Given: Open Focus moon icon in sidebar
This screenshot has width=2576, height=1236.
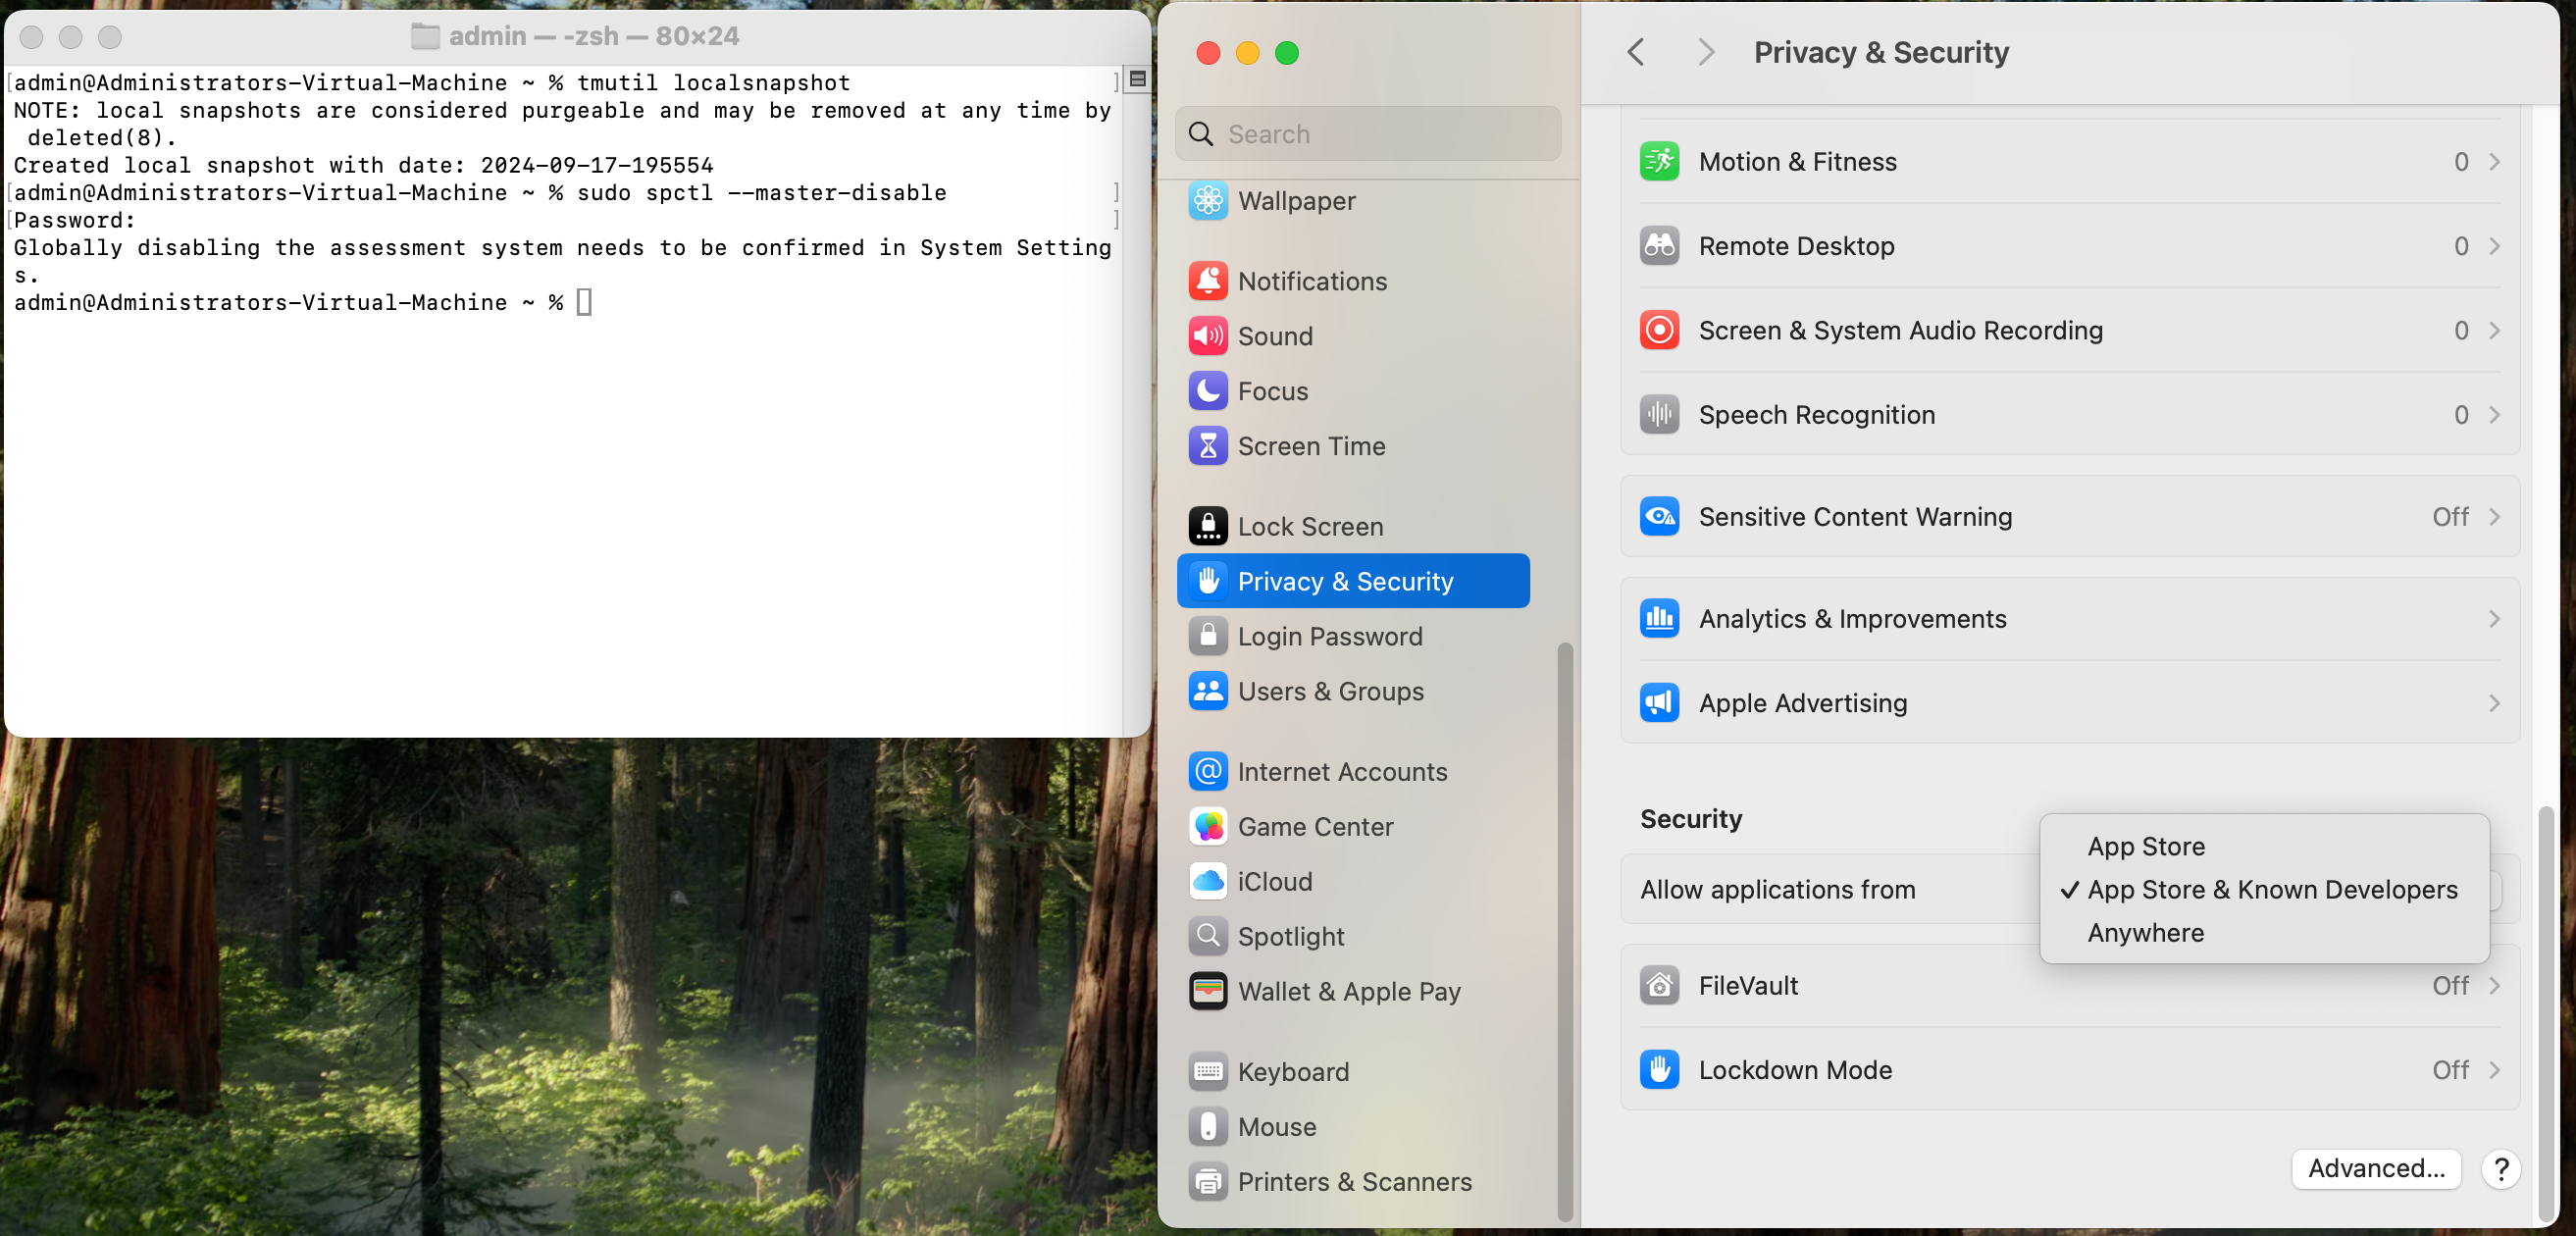Looking at the screenshot, I should [1208, 391].
